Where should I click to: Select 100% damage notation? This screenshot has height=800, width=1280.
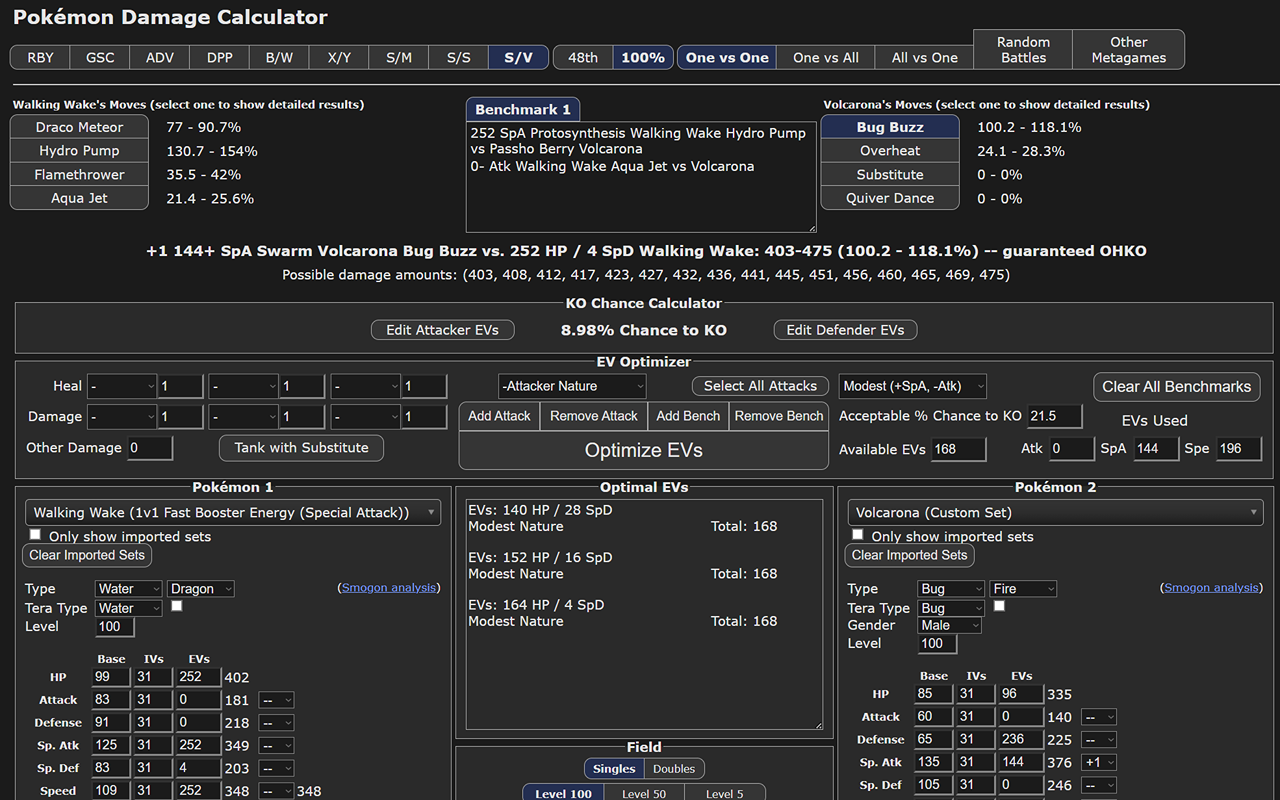point(643,57)
